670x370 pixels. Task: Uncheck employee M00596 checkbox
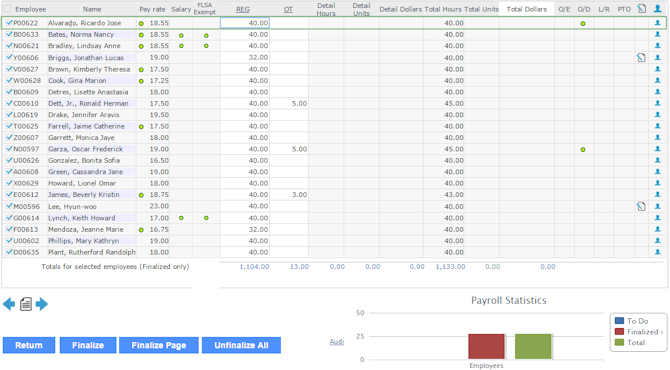click(9, 206)
